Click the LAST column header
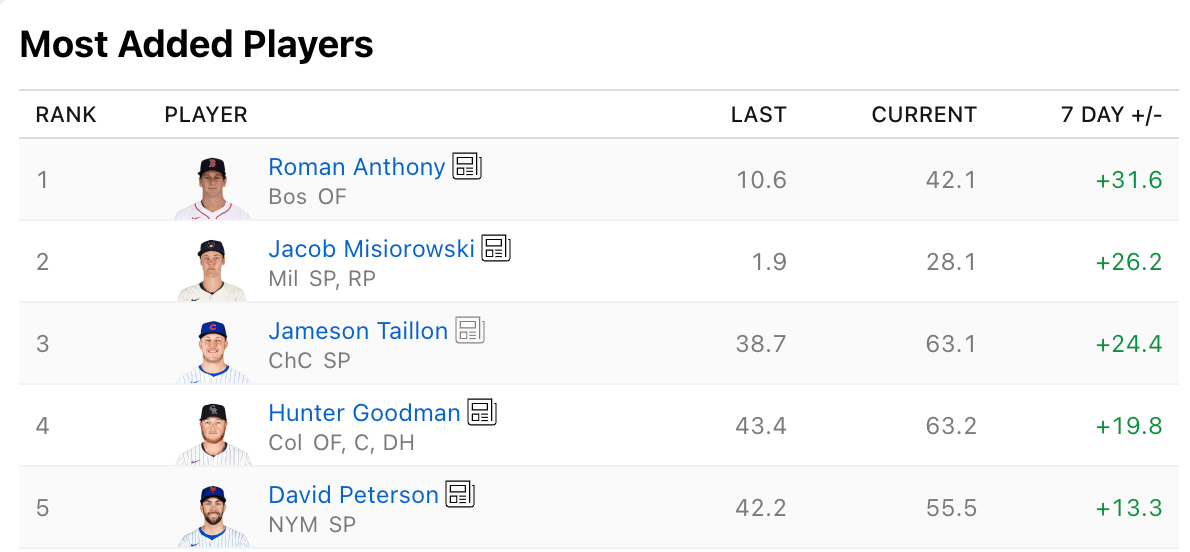 (x=758, y=115)
